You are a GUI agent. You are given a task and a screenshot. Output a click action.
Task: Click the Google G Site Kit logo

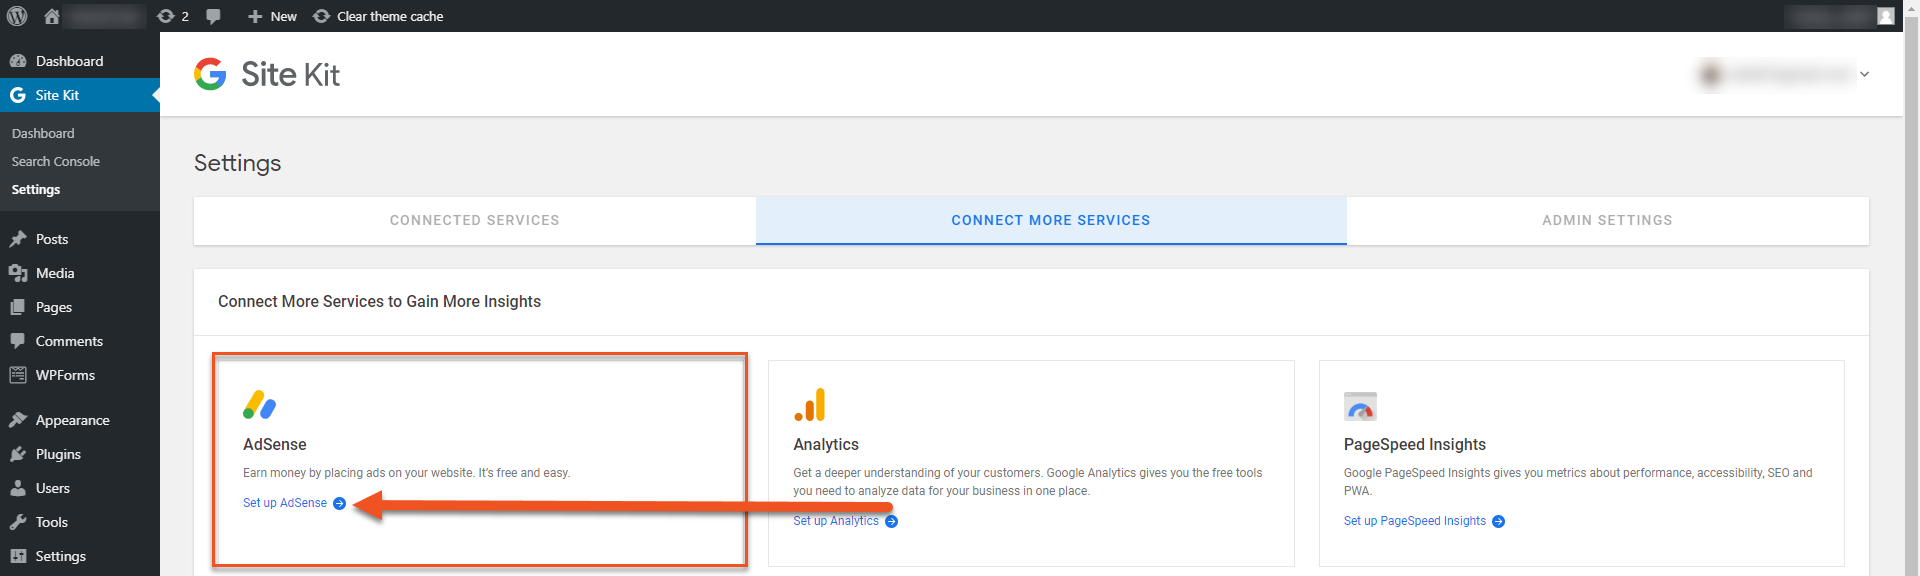(x=210, y=74)
